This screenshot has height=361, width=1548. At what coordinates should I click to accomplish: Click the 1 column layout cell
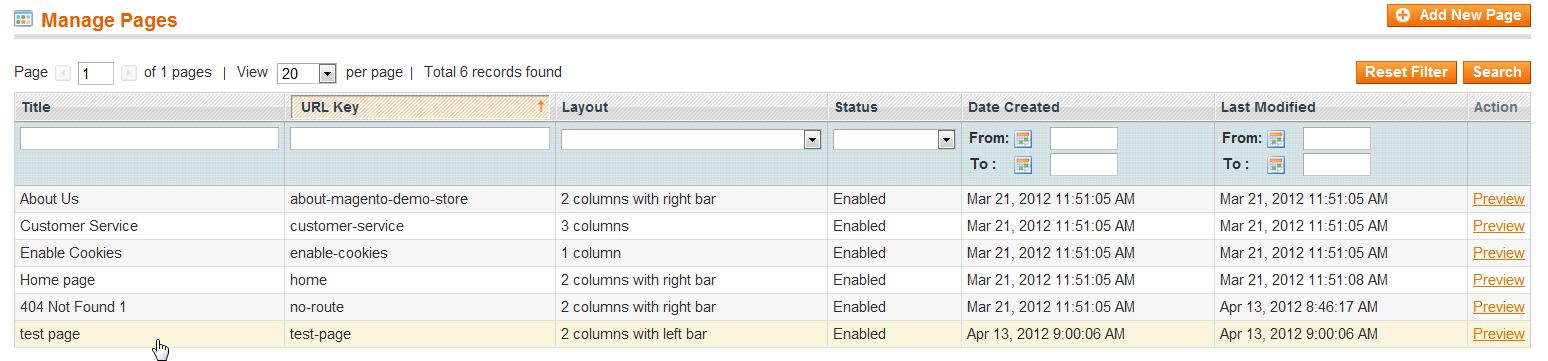pyautogui.click(x=692, y=253)
